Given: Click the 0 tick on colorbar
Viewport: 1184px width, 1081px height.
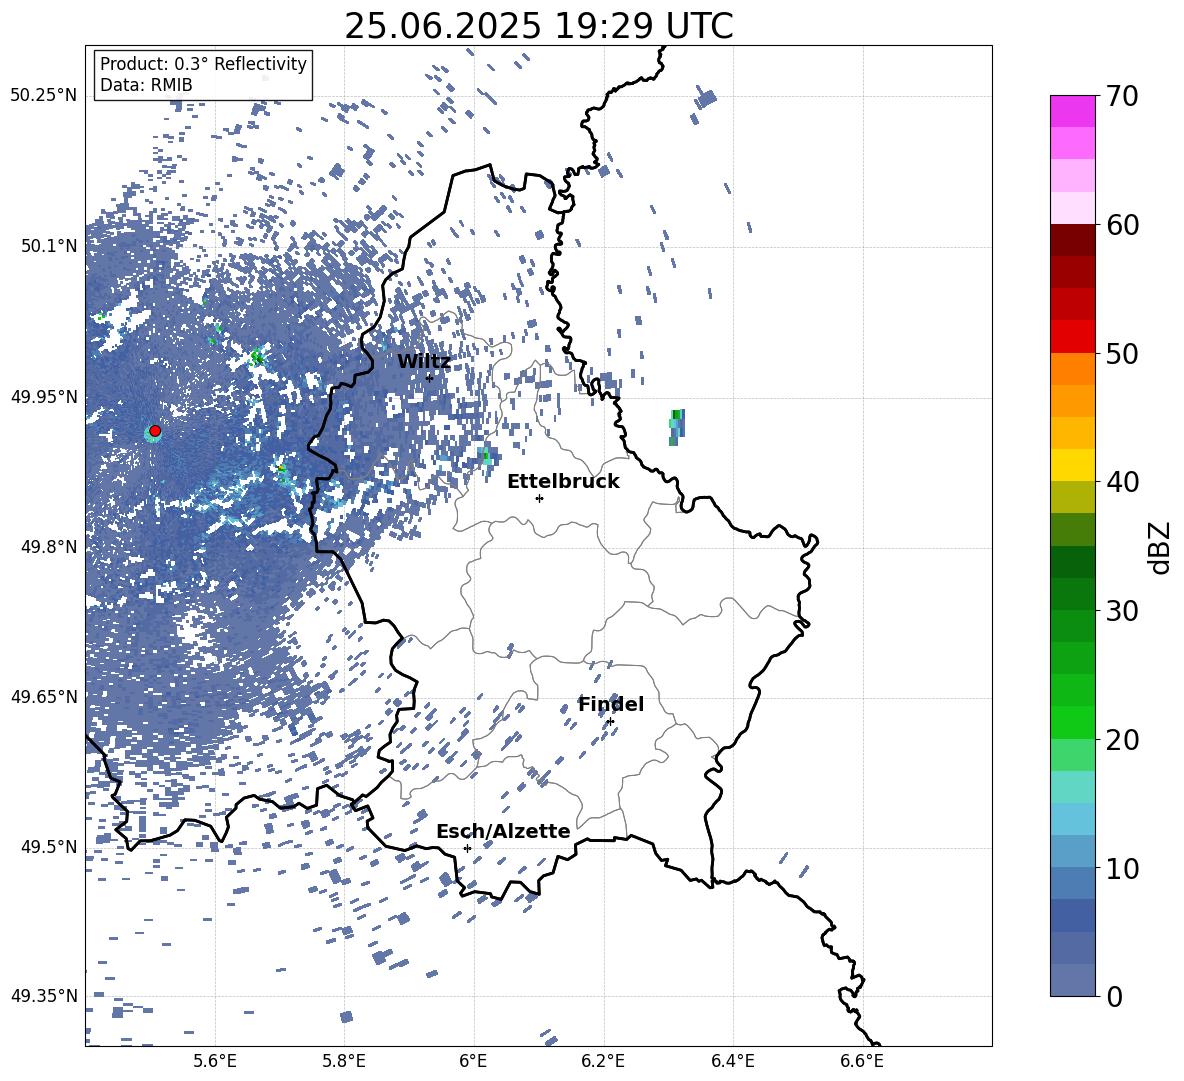Looking at the screenshot, I should pyautogui.click(x=1114, y=996).
